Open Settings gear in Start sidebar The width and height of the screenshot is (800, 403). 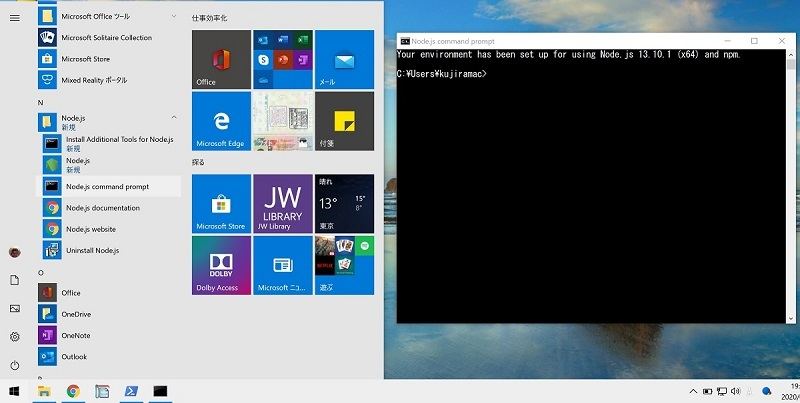[15, 337]
